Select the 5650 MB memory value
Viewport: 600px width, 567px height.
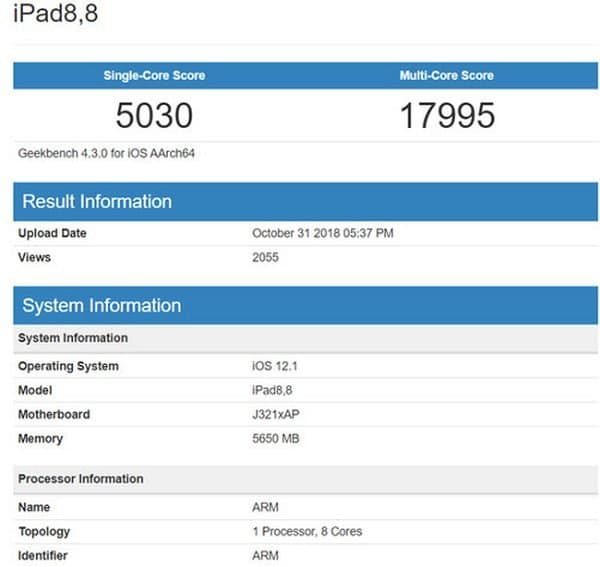click(276, 438)
